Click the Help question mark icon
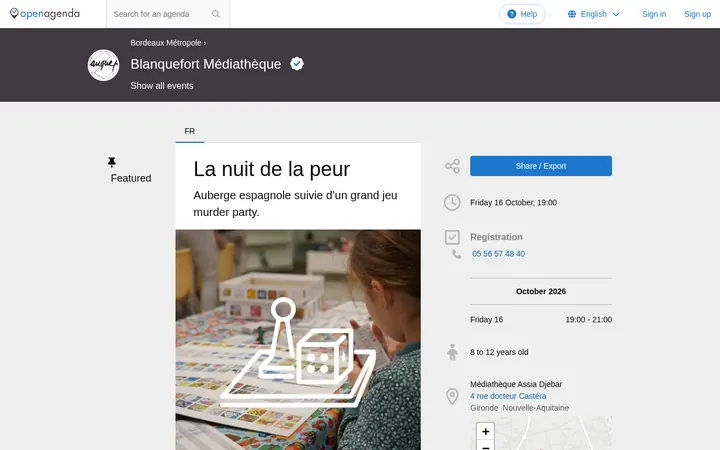 [x=512, y=14]
